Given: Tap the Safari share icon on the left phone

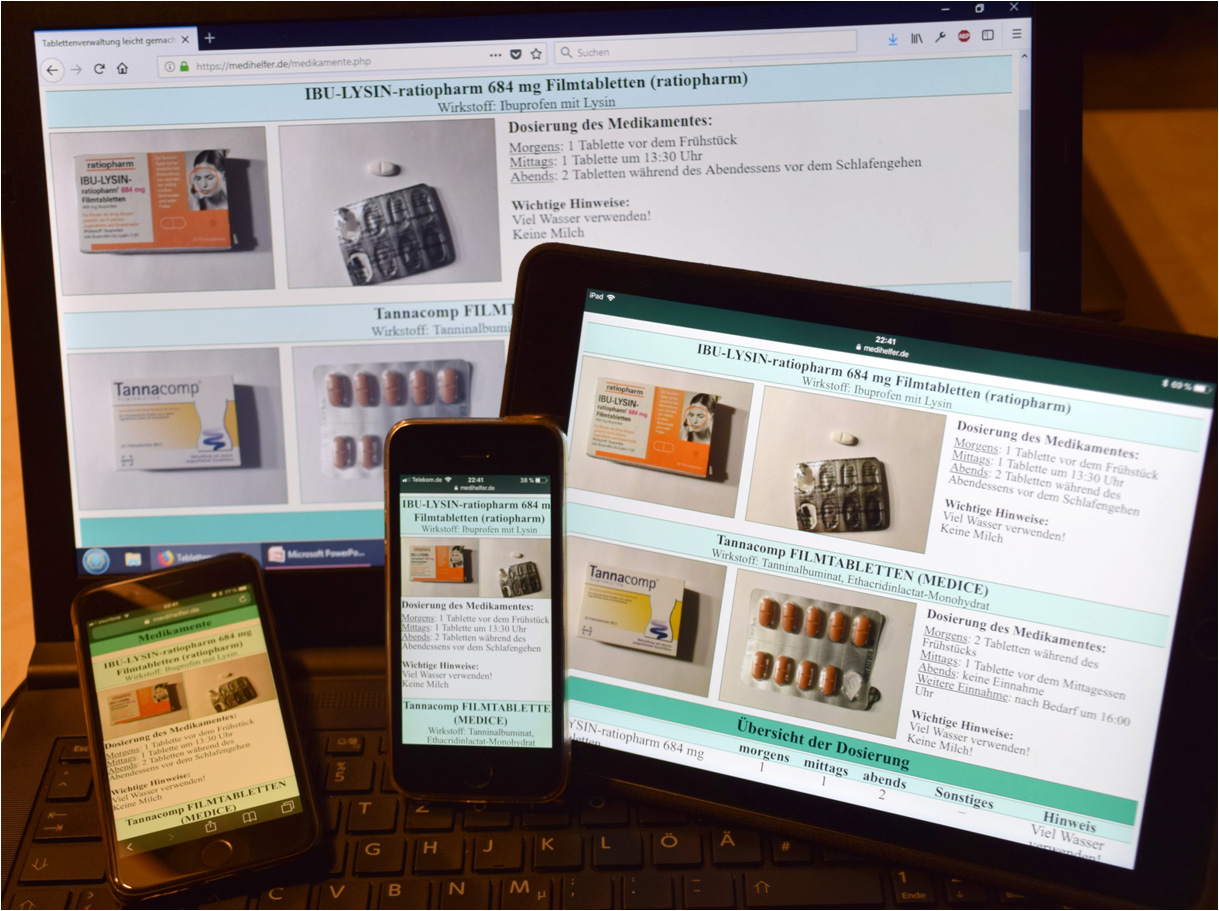Looking at the screenshot, I should pos(212,828).
